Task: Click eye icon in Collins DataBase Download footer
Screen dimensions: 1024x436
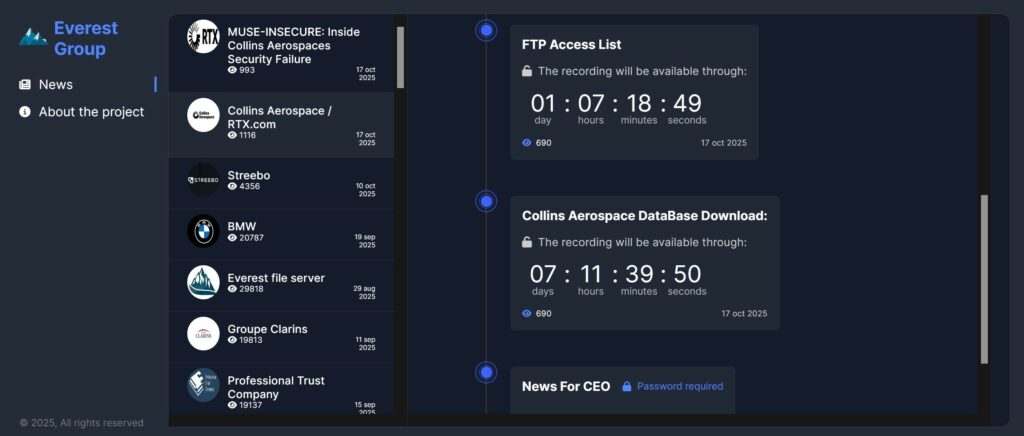Action: (x=527, y=314)
